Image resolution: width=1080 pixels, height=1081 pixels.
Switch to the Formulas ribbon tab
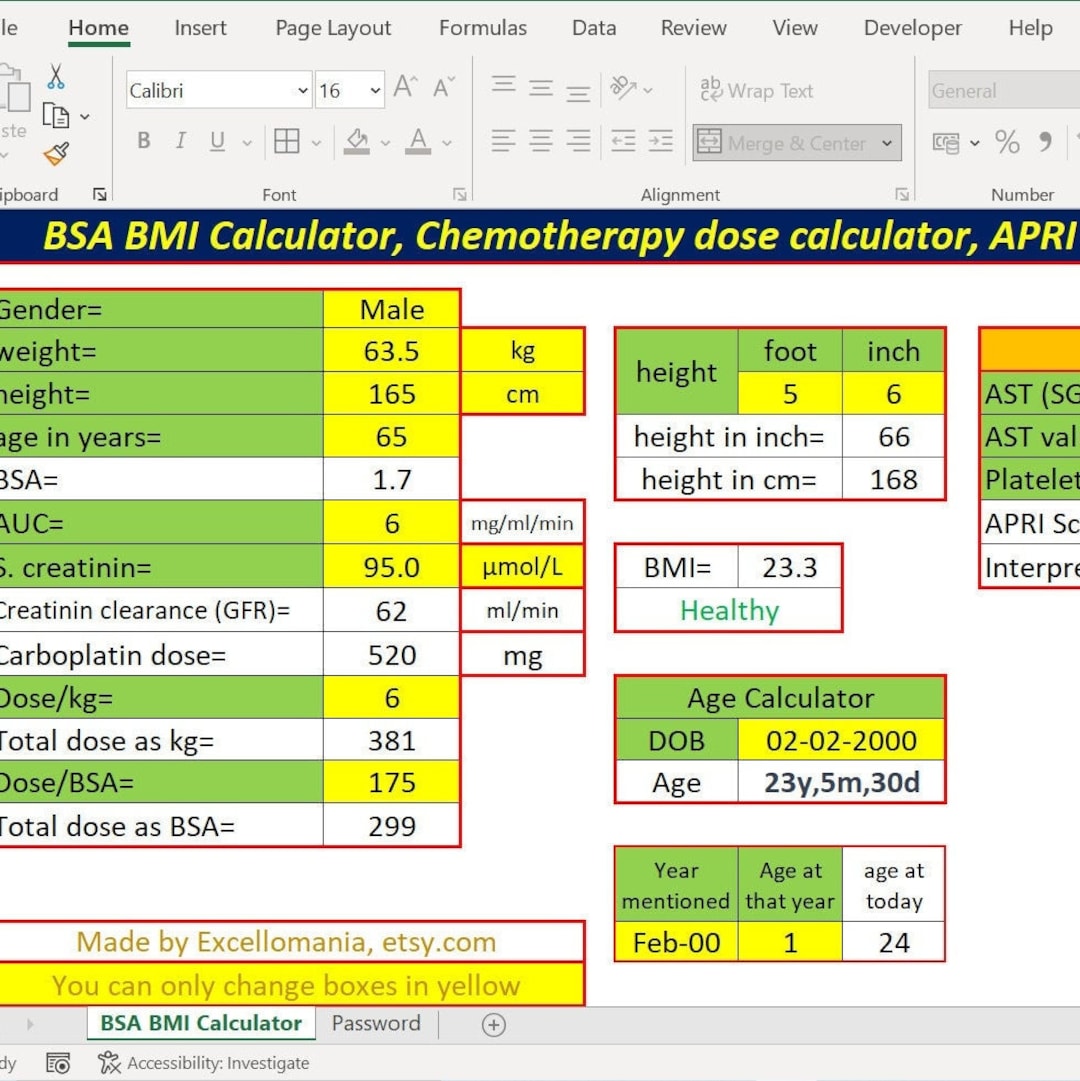point(483,28)
